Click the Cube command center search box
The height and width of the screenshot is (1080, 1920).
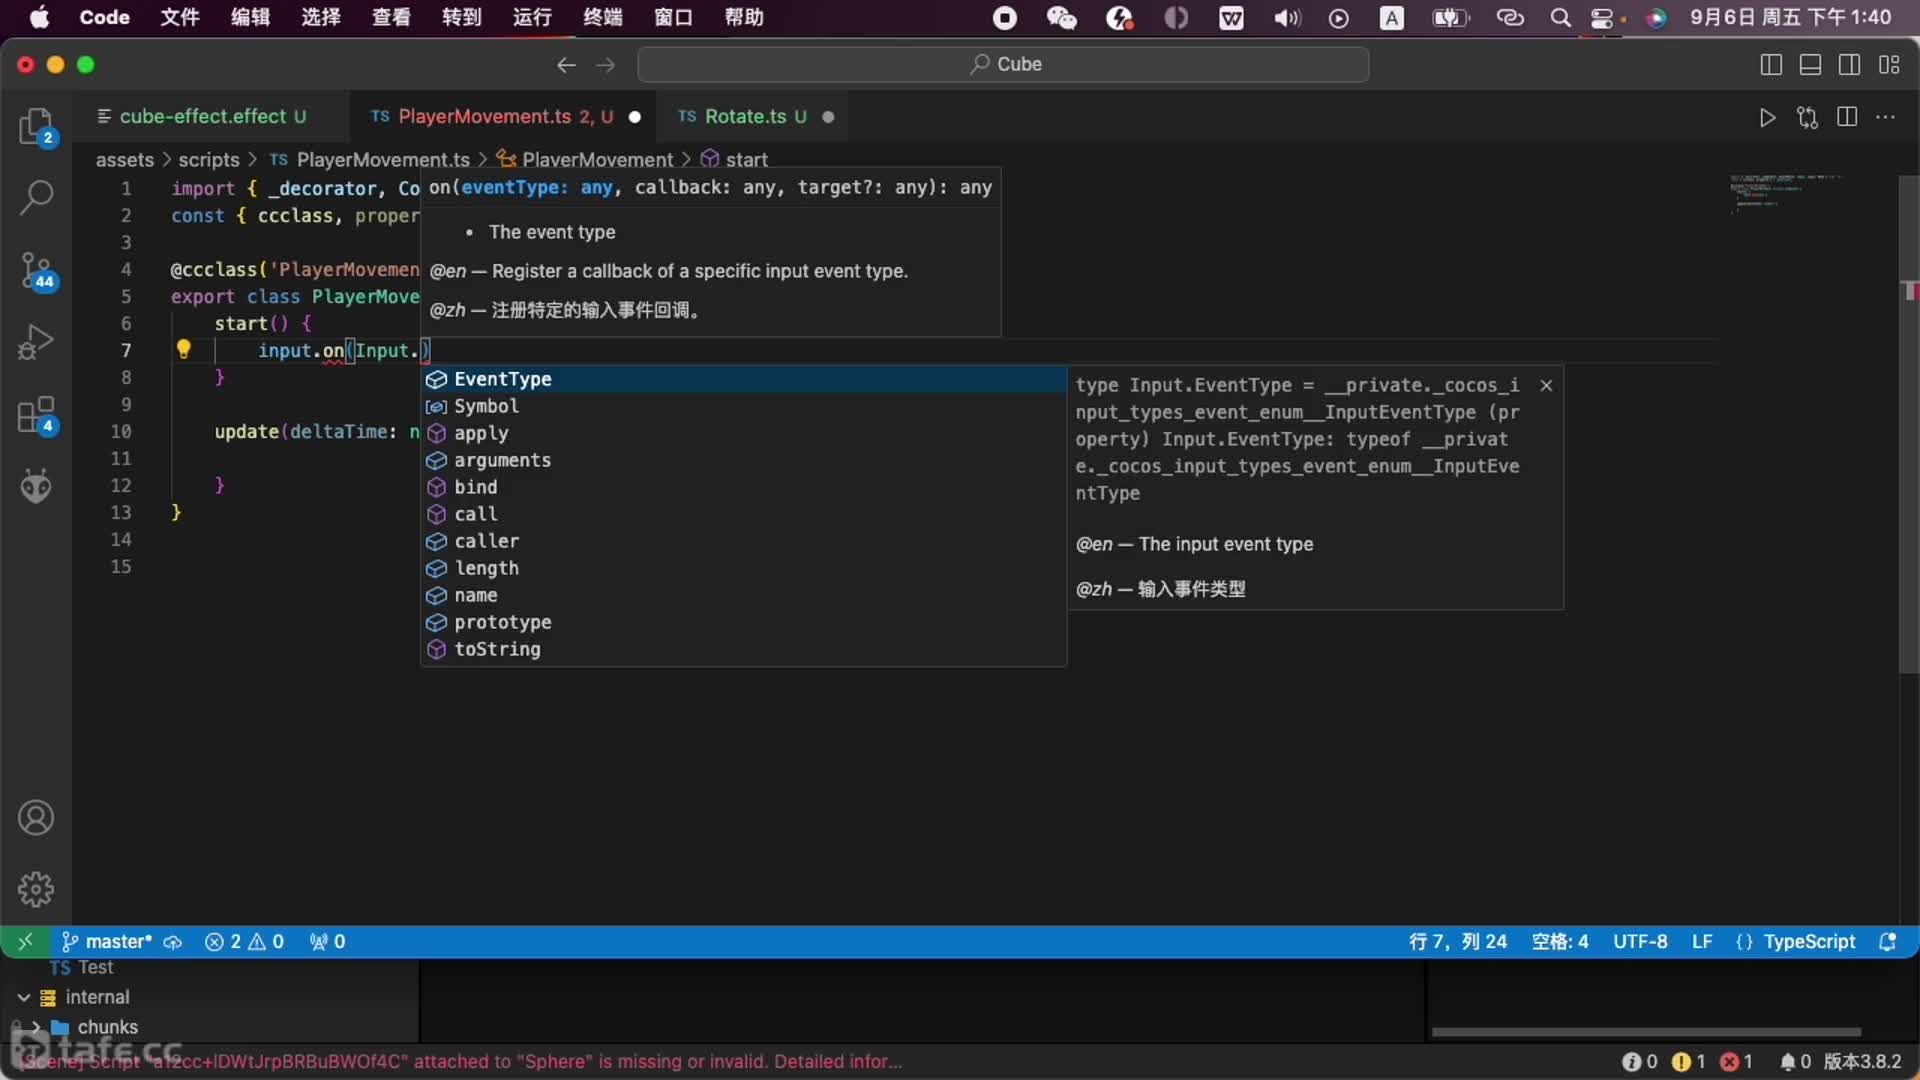pos(1003,64)
